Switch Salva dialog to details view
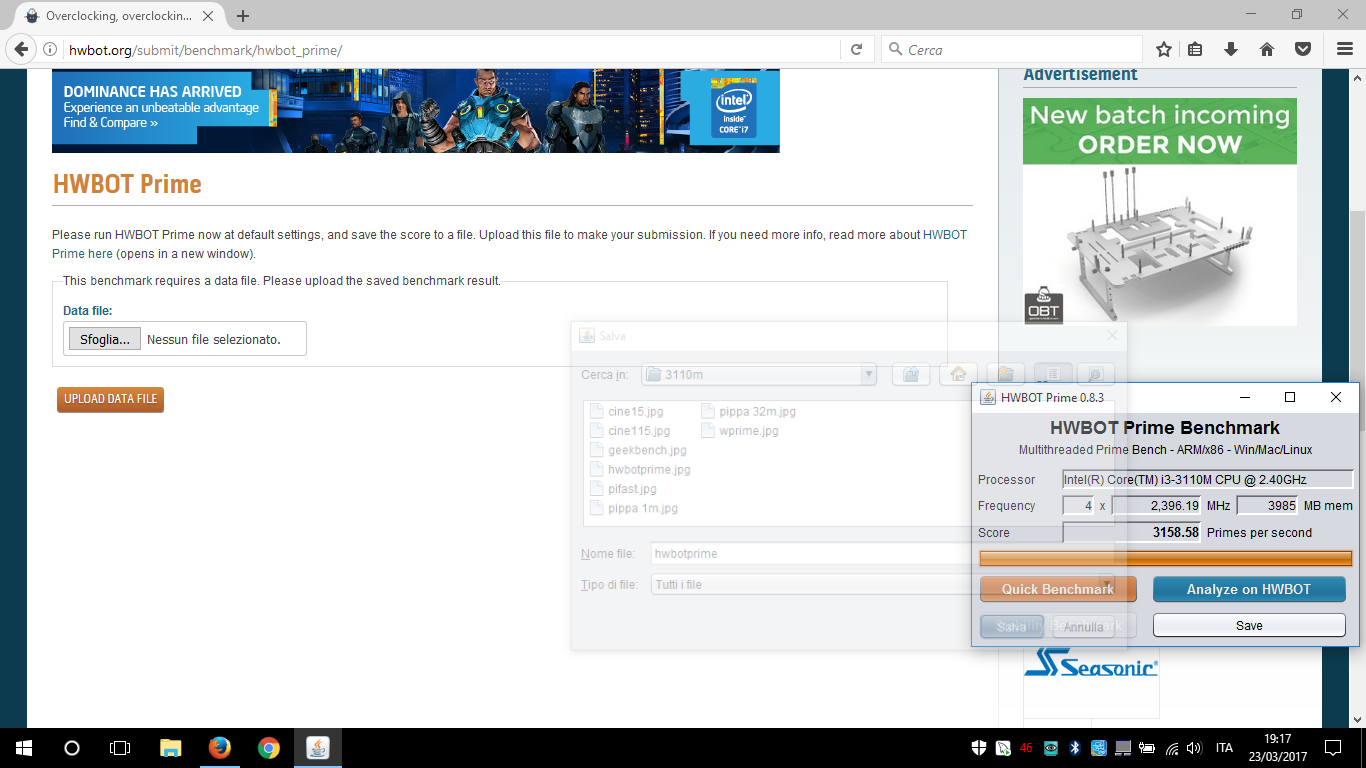Screen dimensions: 1366x768 point(1095,374)
